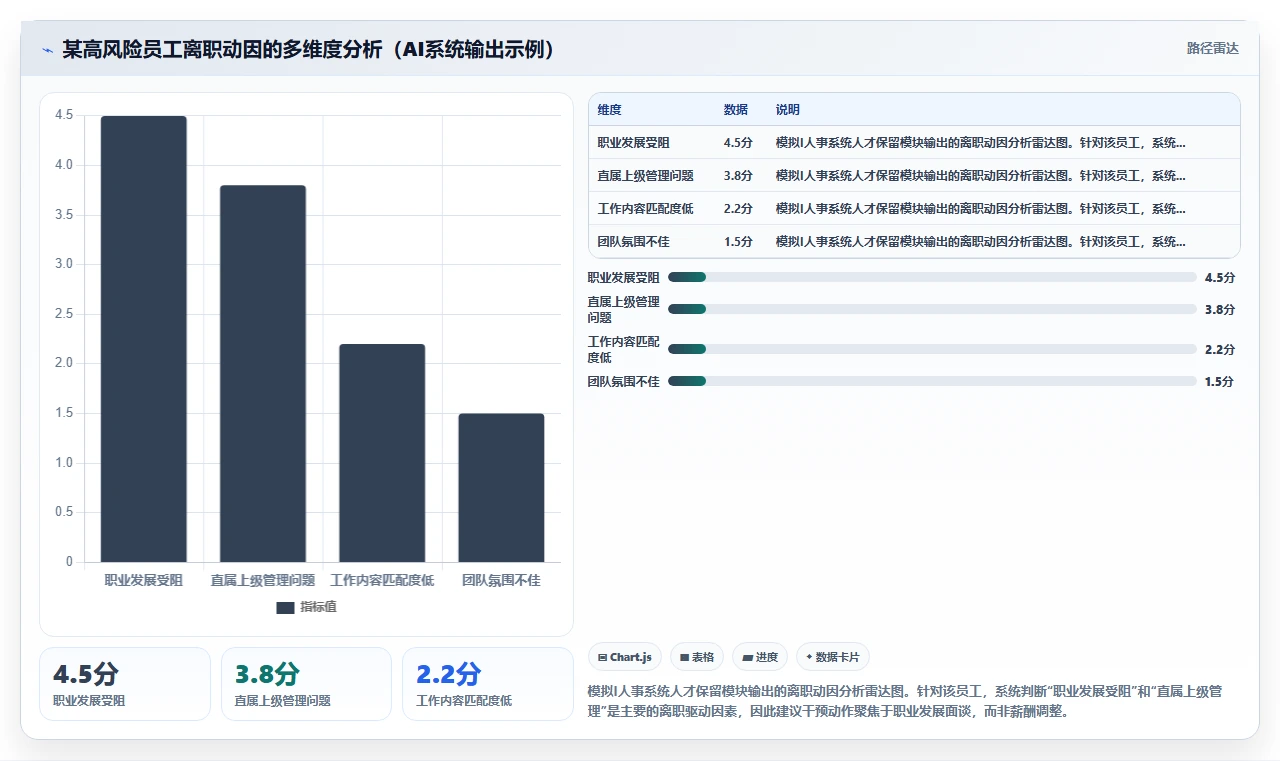Click the 工作内容匹配度低 bar in chart
The height and width of the screenshot is (761, 1280).
(382, 453)
